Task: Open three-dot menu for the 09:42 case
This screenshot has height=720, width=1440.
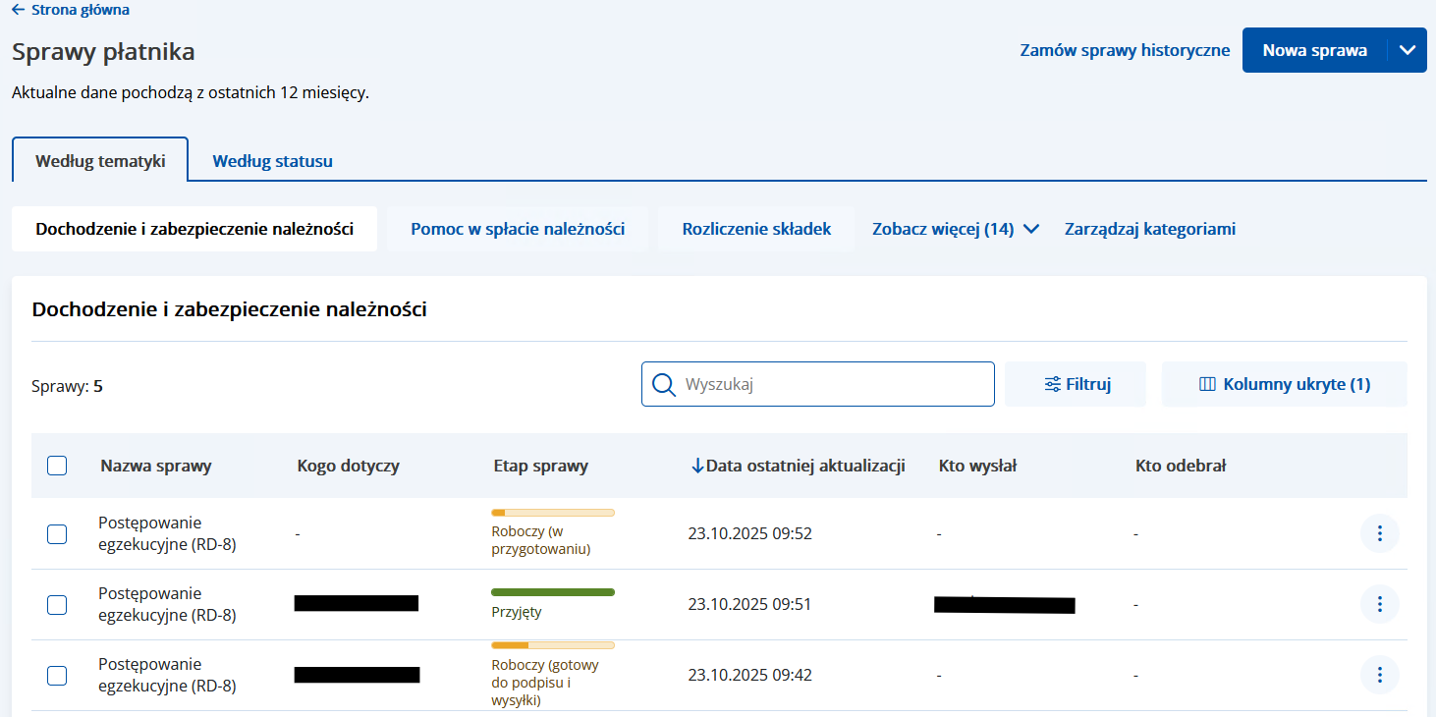Action: (1379, 675)
